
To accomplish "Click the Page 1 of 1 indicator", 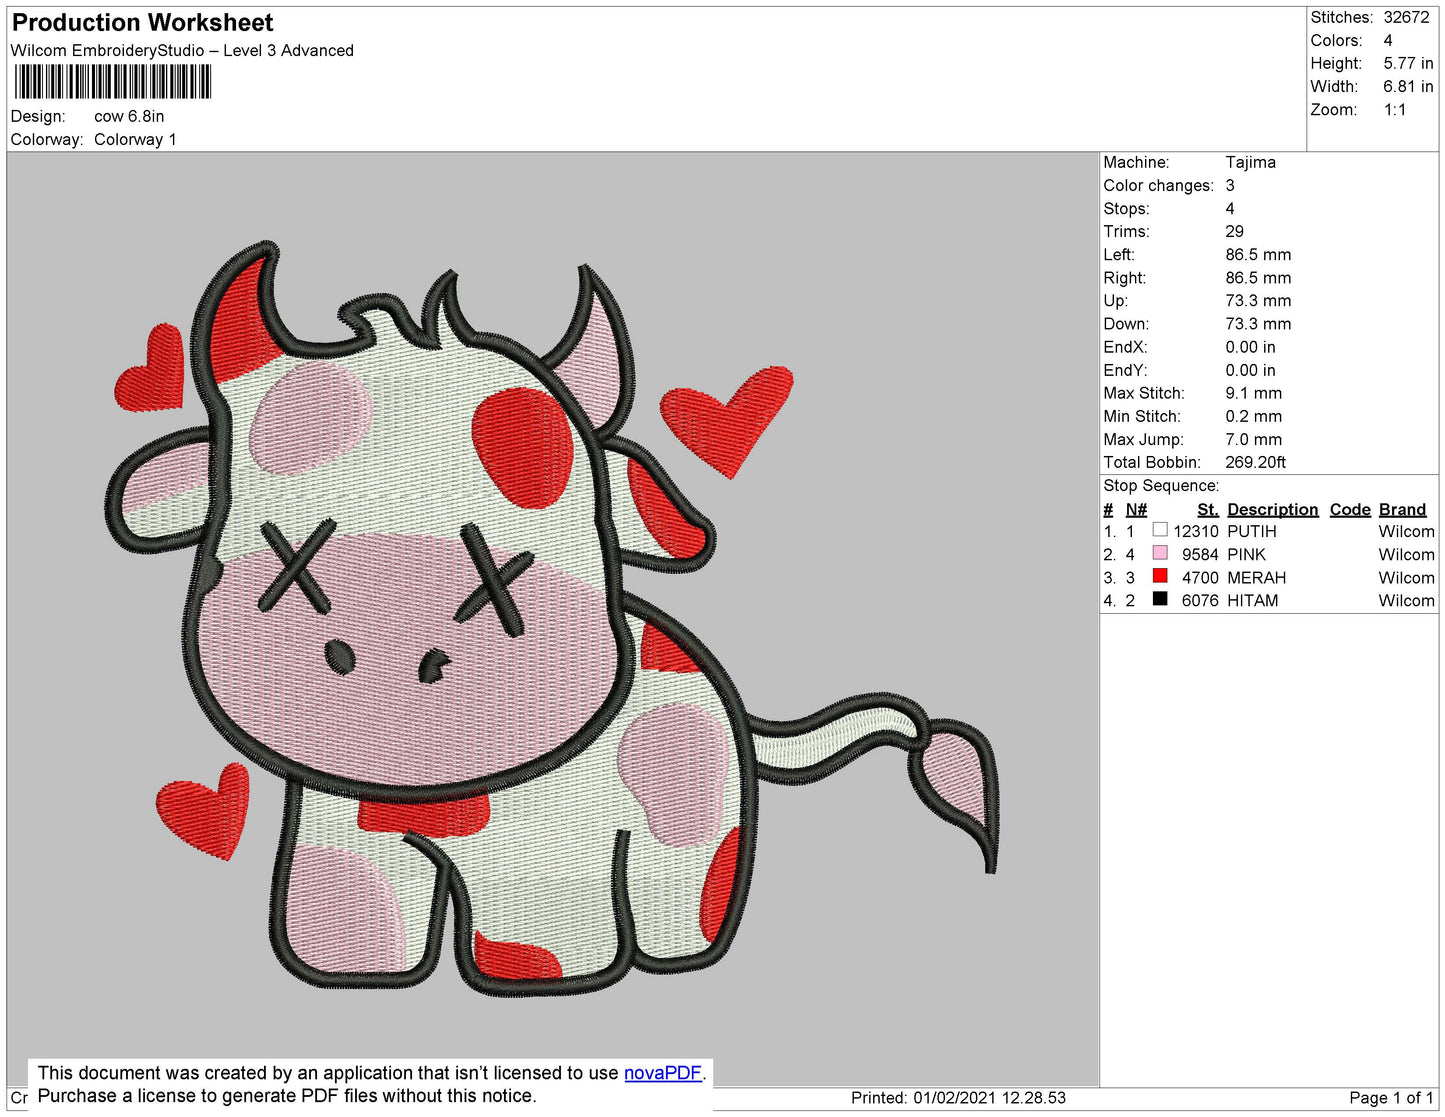I will [1390, 1097].
